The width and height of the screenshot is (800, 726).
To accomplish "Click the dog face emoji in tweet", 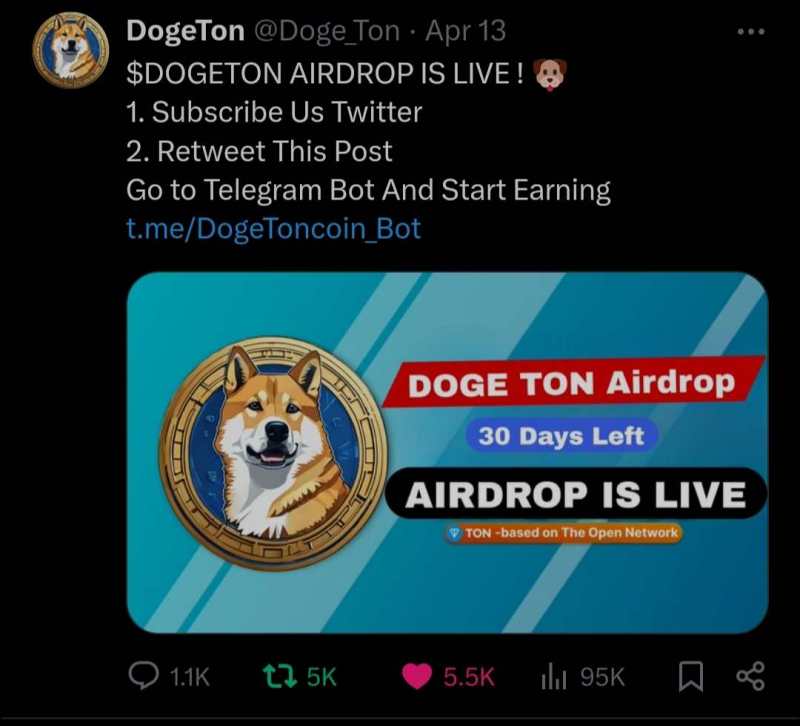I will coord(549,74).
